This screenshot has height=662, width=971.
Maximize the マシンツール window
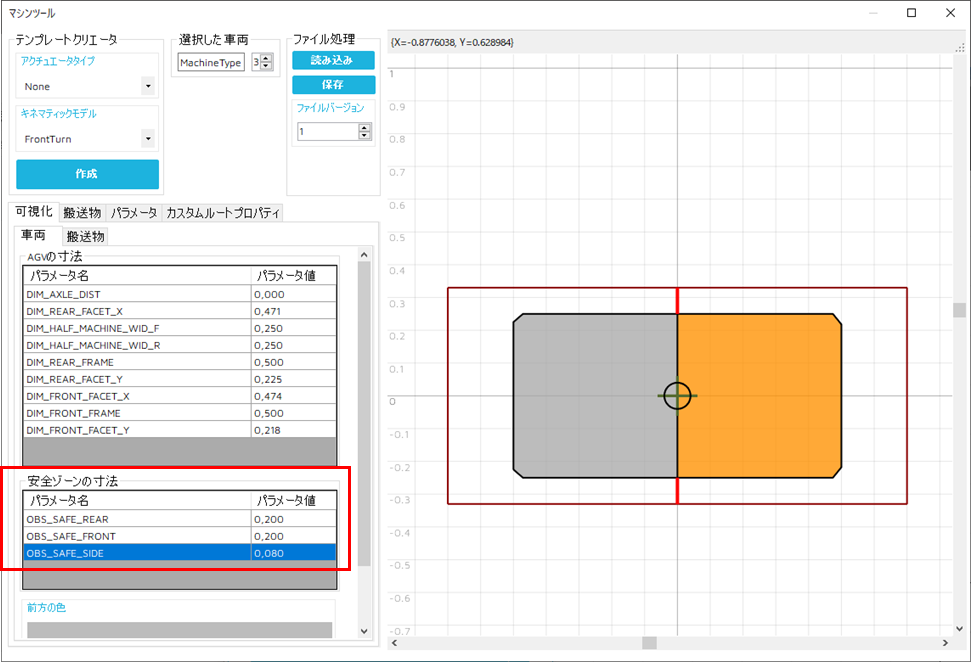[911, 13]
